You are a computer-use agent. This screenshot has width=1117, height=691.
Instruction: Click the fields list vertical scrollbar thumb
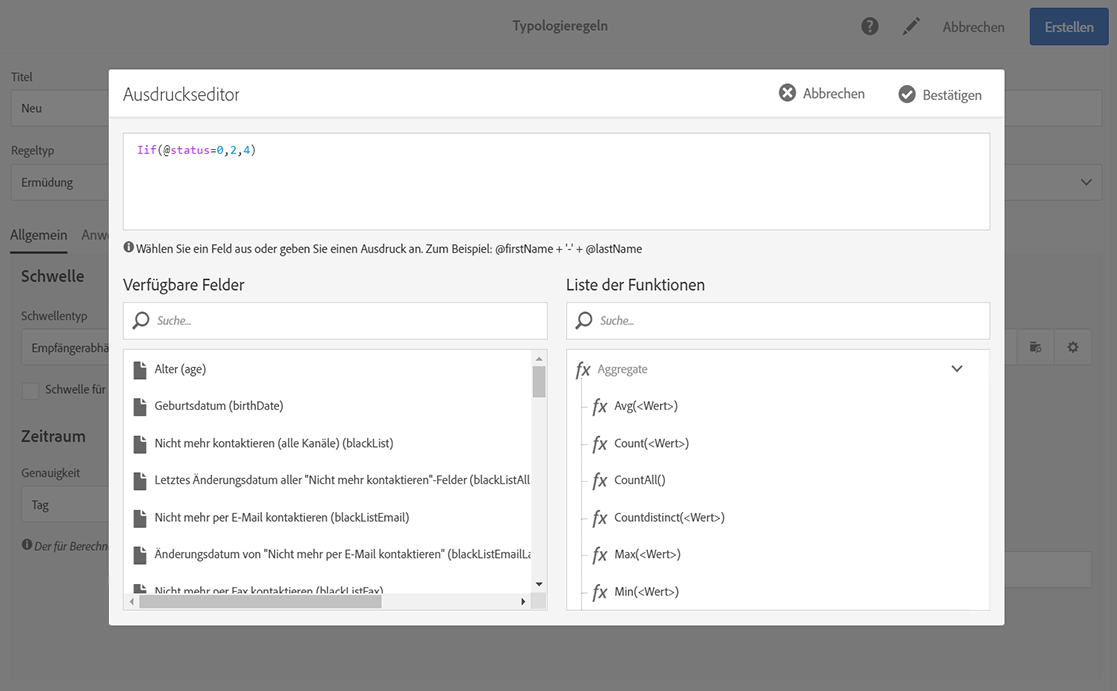coord(539,381)
